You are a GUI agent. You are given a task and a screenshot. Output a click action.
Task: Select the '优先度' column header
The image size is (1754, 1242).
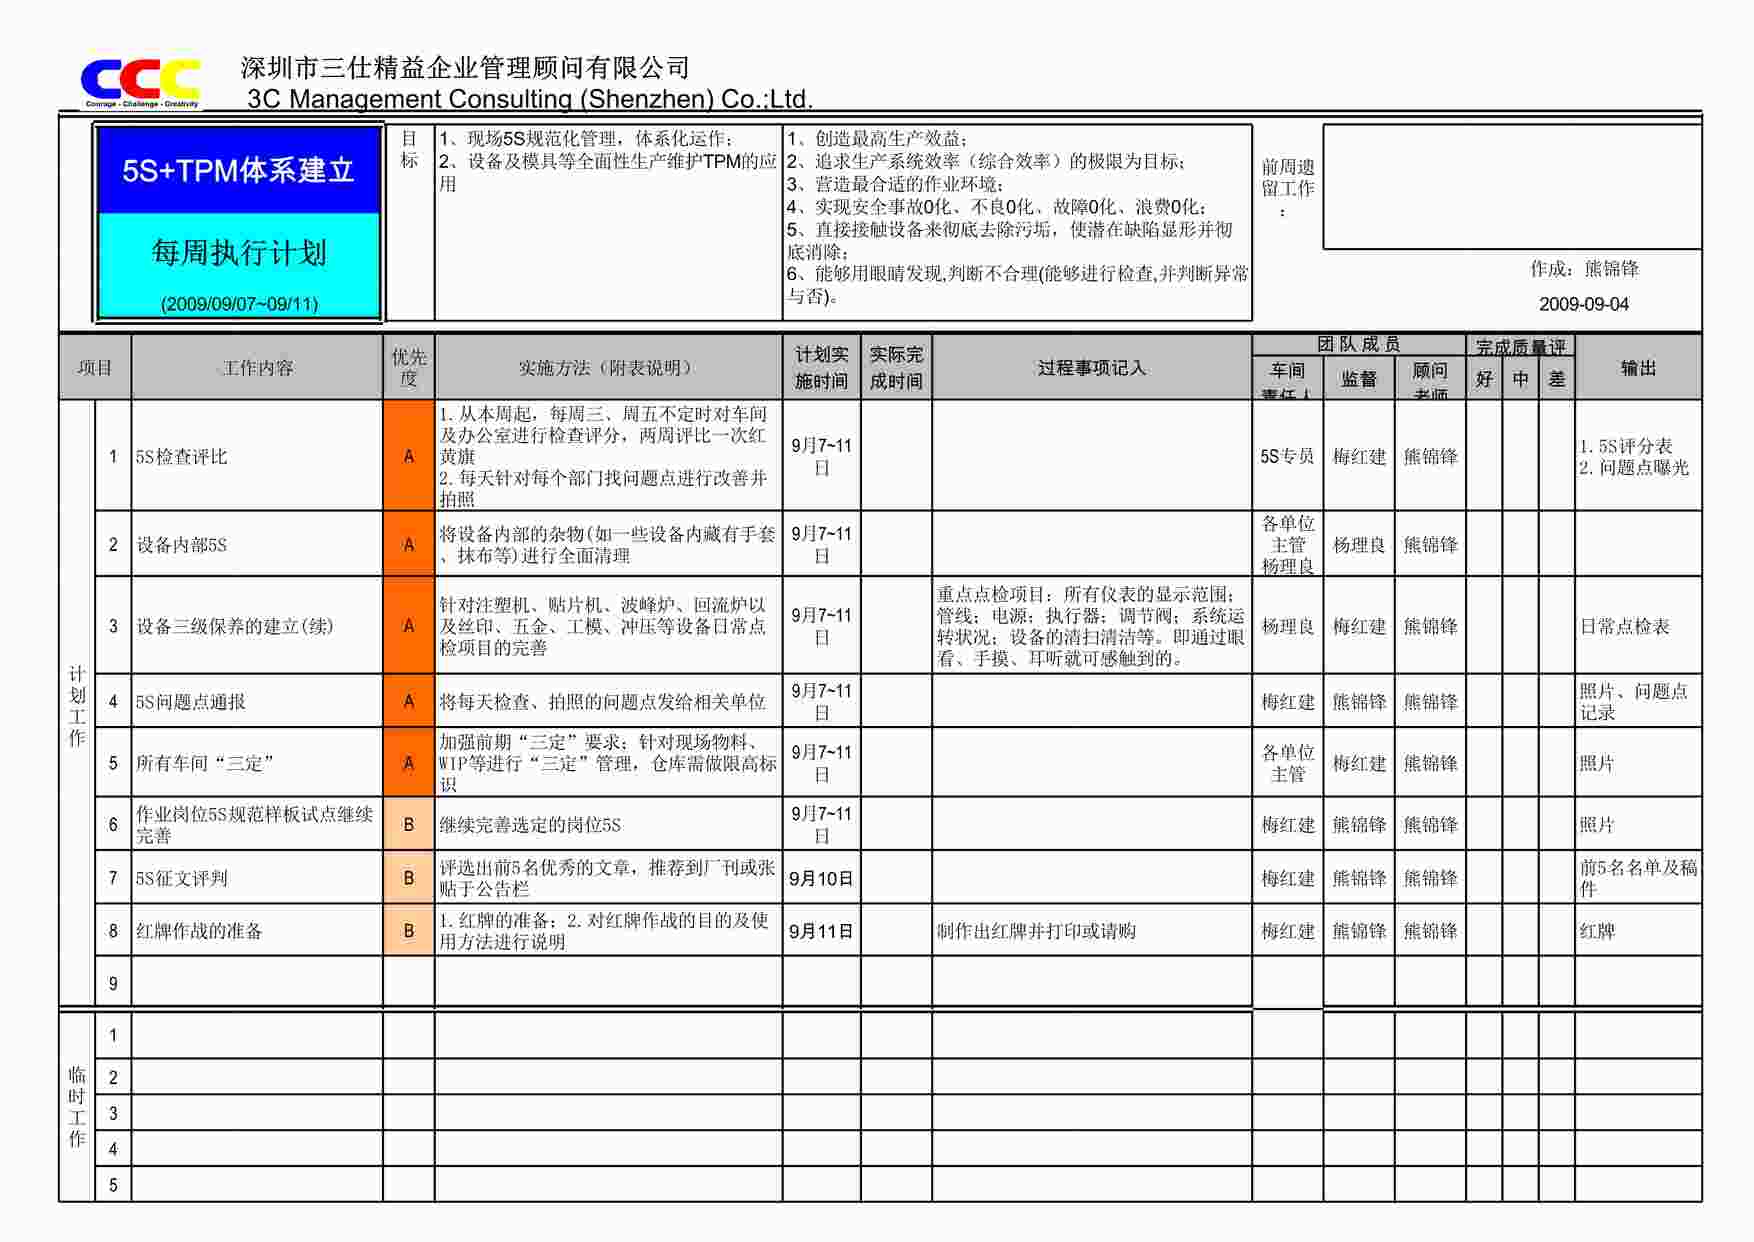(x=408, y=368)
